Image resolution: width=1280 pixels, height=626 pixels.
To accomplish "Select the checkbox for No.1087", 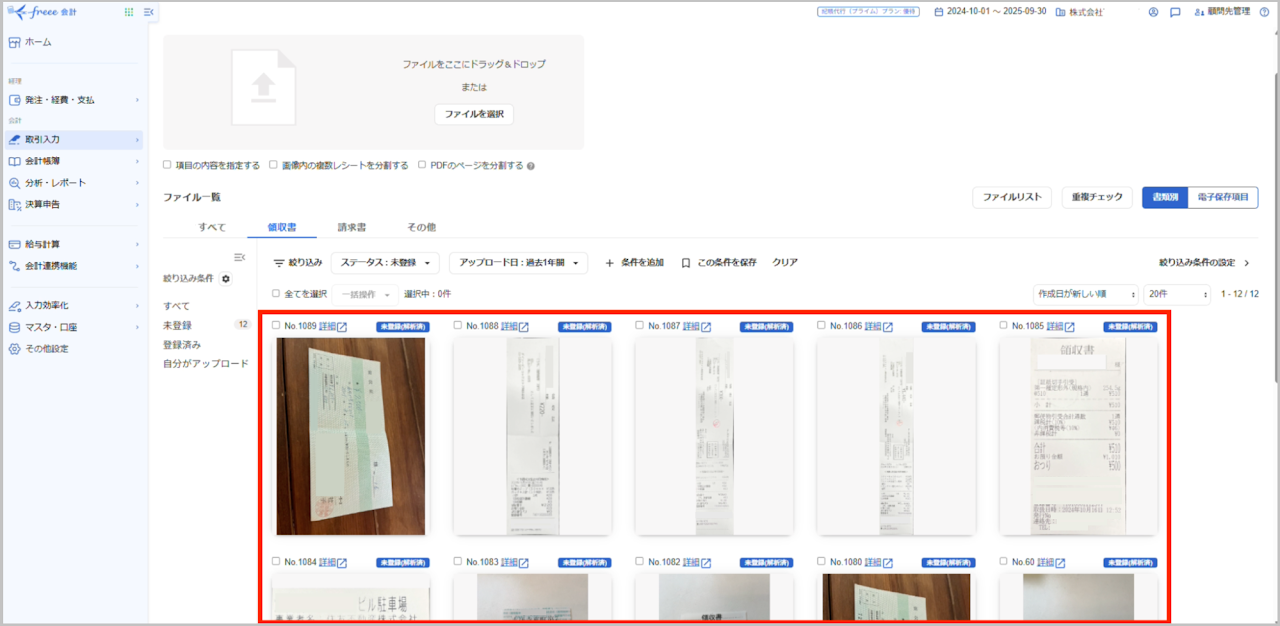I will [640, 326].
